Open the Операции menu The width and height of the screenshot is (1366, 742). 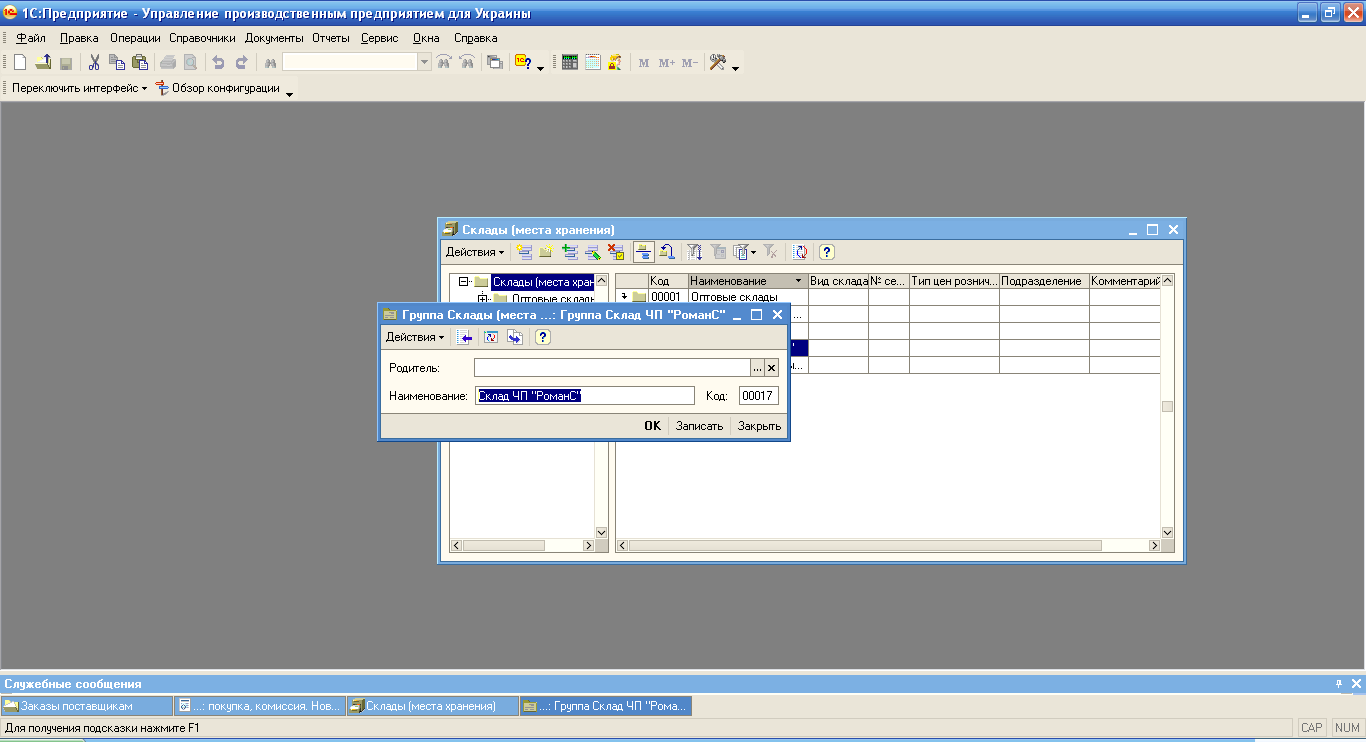click(x=135, y=38)
